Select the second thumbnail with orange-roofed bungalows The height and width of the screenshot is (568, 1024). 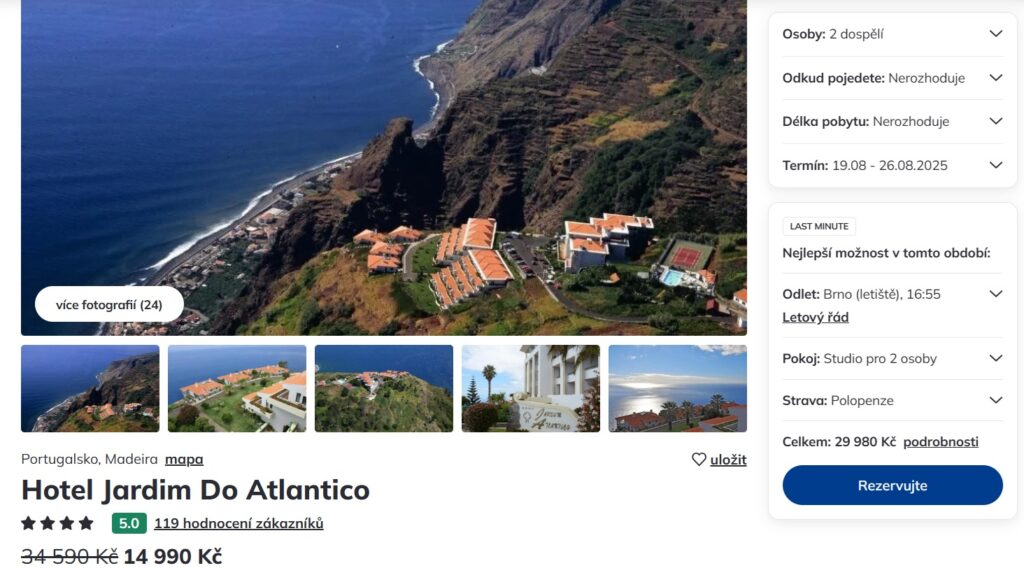point(237,388)
